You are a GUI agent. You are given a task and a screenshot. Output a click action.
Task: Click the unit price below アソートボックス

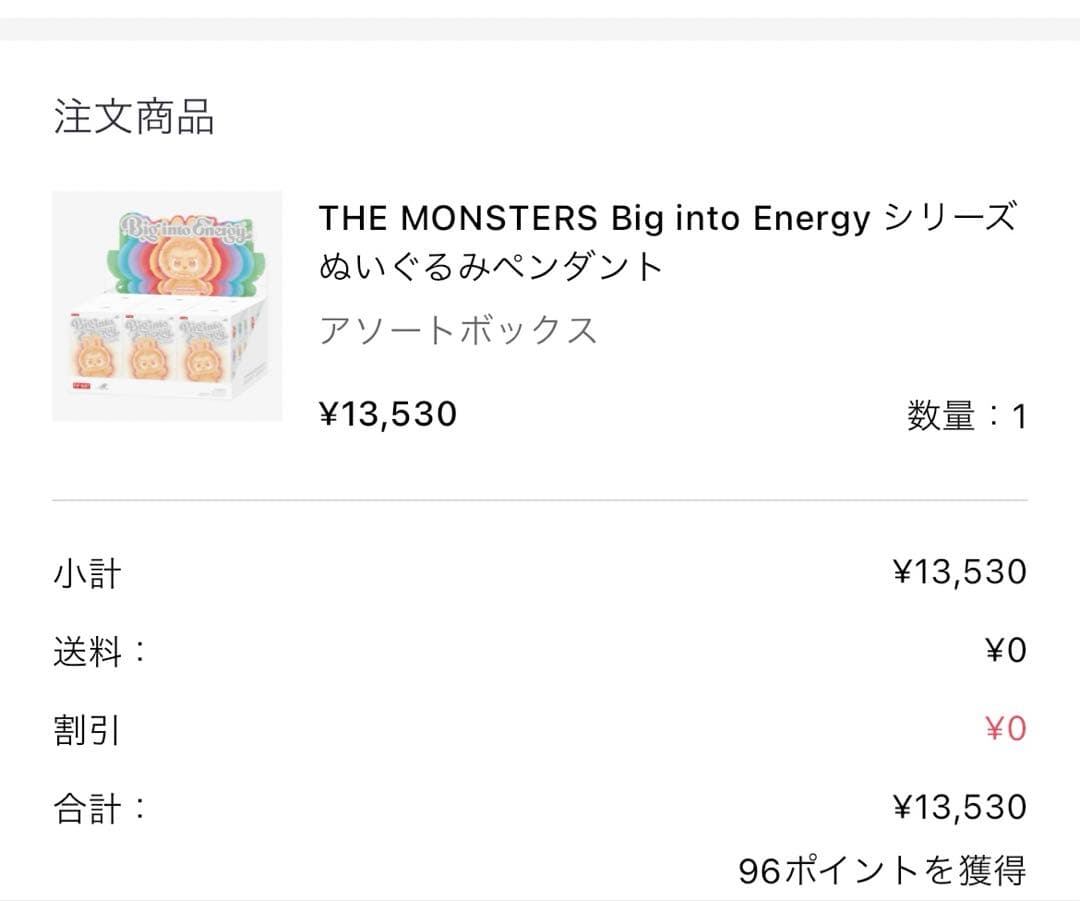click(388, 413)
